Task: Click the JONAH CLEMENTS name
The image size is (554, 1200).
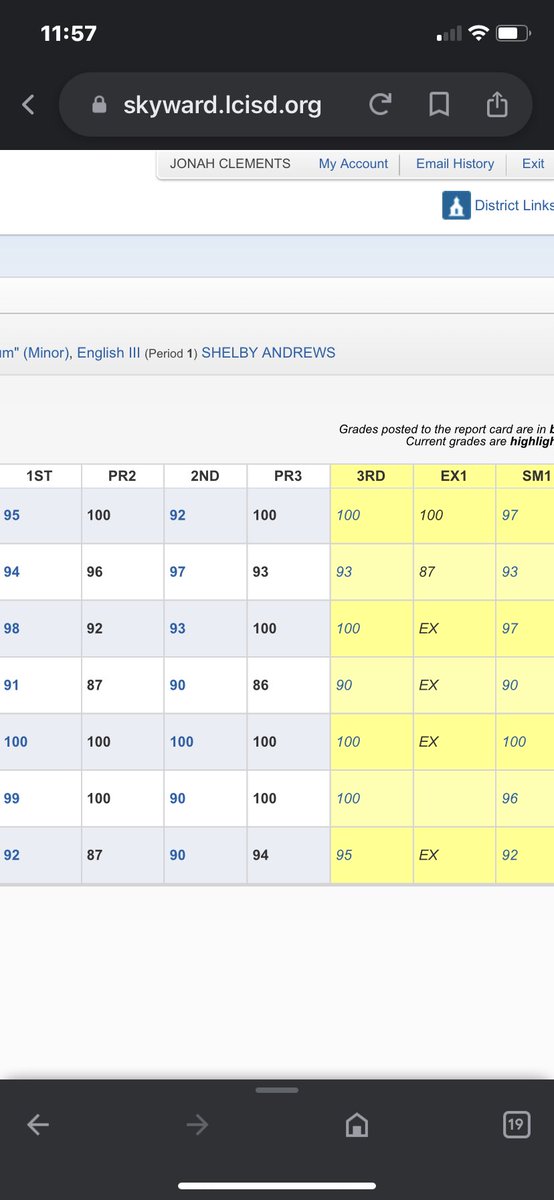Action: 230,163
